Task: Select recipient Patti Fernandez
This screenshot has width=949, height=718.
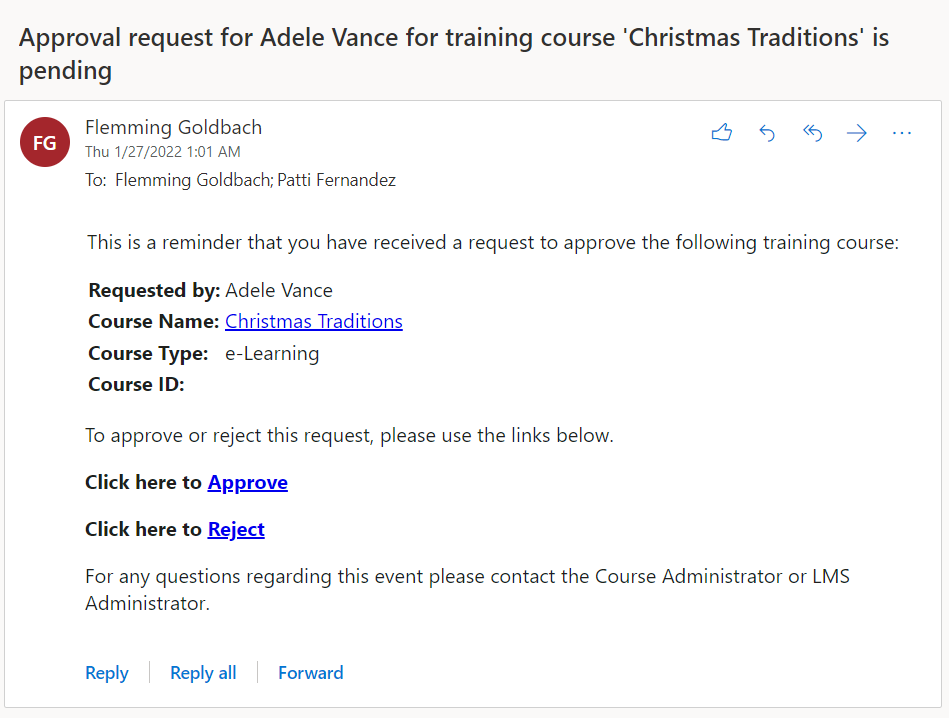Action: tap(336, 181)
